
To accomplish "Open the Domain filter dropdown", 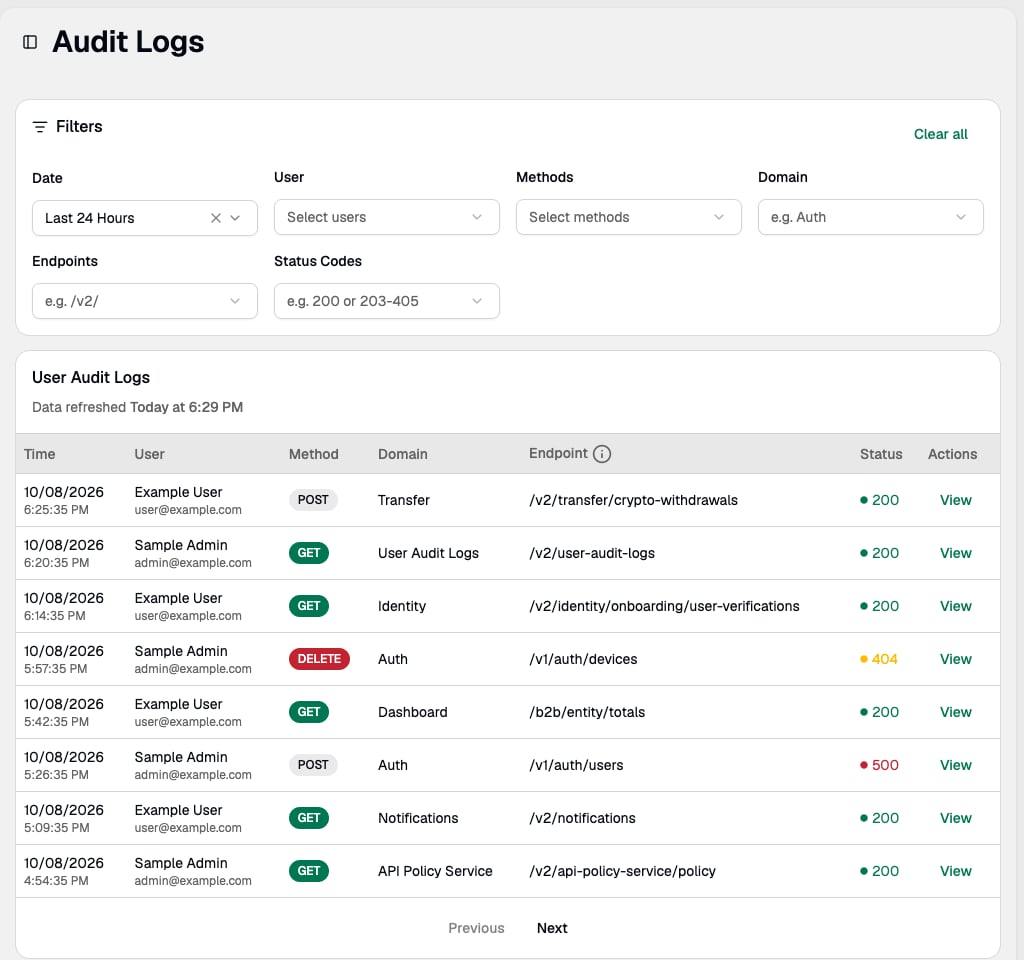I will point(871,217).
